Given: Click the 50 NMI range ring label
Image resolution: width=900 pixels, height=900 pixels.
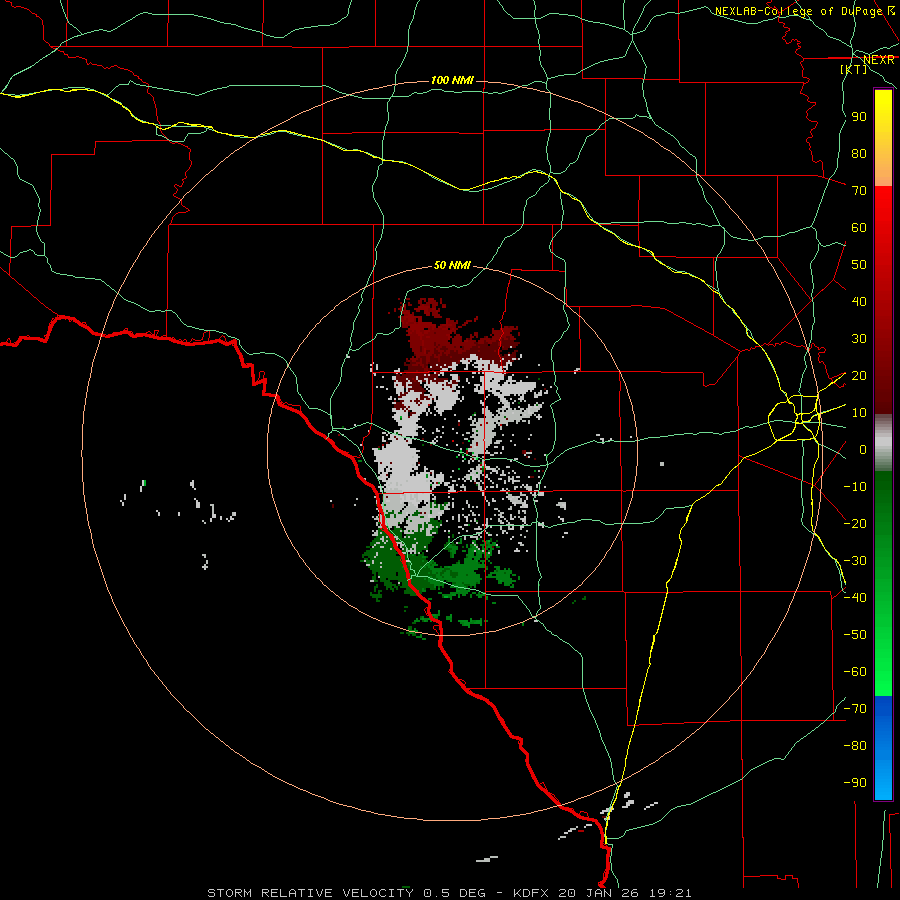Looking at the screenshot, I should pyautogui.click(x=452, y=265).
